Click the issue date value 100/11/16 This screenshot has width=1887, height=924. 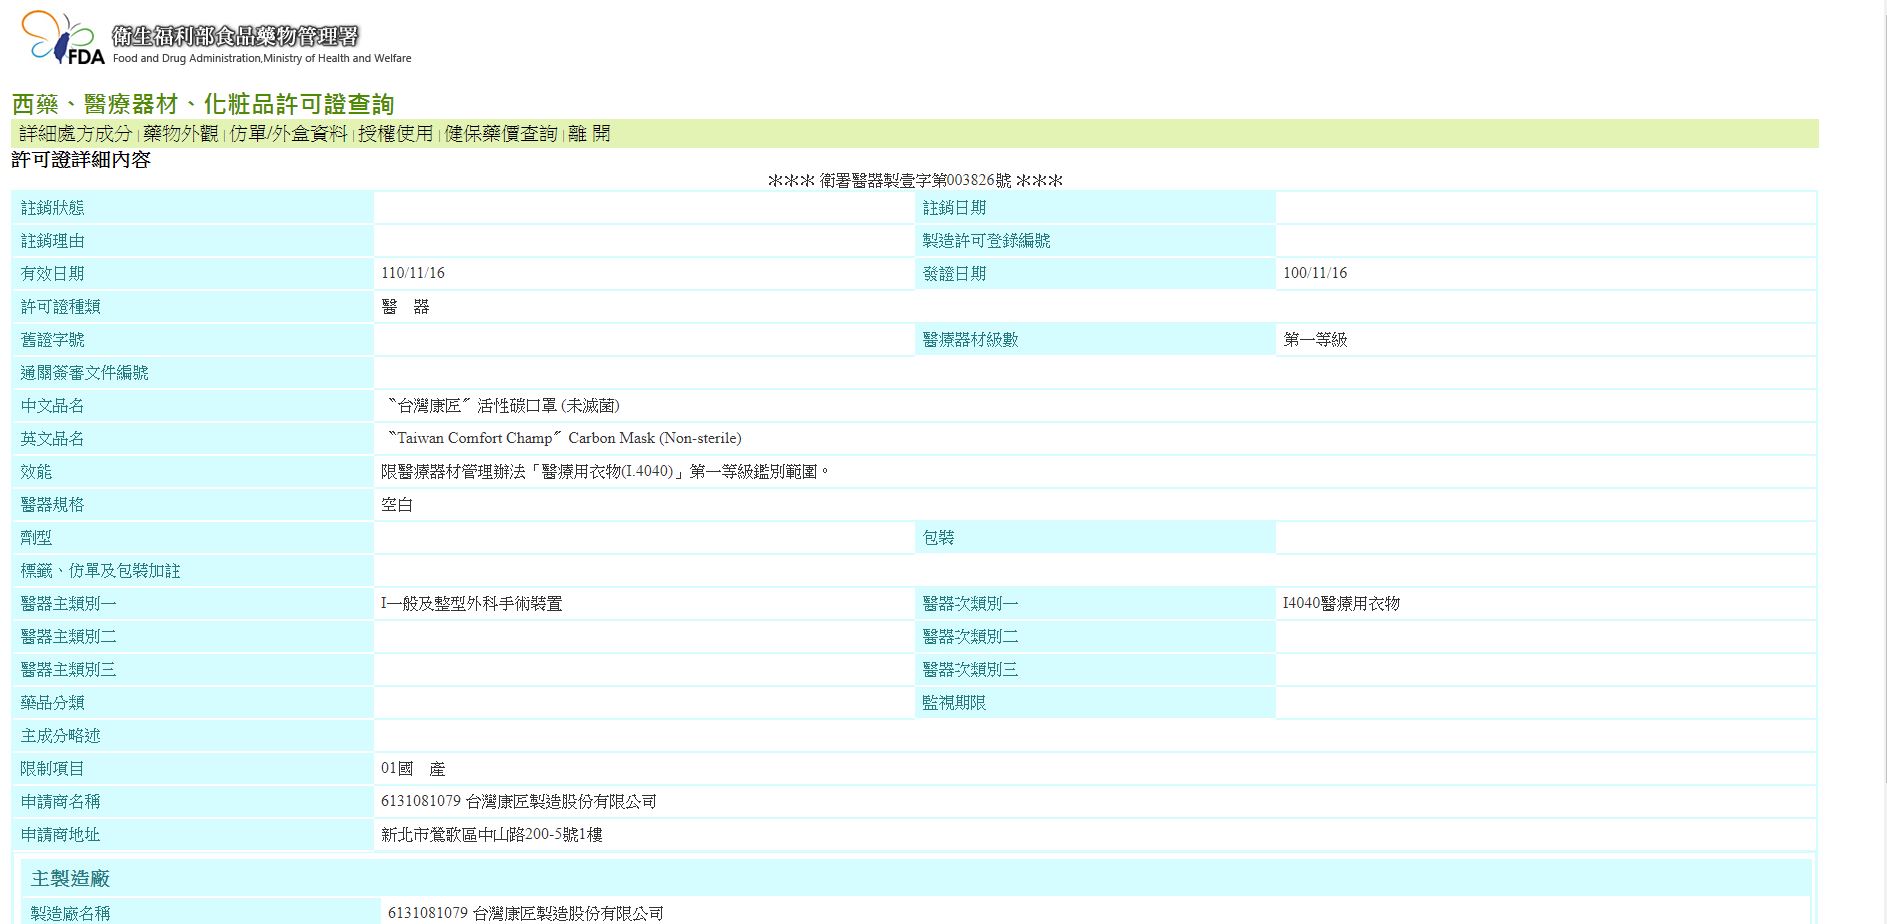click(x=1314, y=273)
